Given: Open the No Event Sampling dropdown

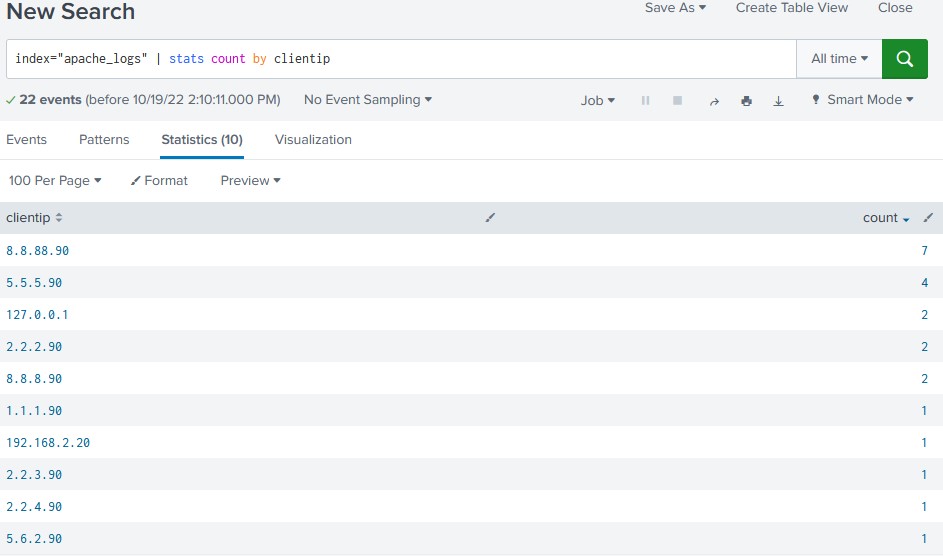Looking at the screenshot, I should coord(367,100).
